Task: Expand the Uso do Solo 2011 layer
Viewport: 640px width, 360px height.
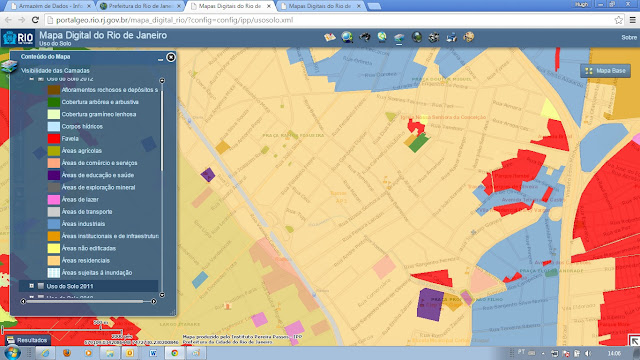Action: tap(31, 286)
